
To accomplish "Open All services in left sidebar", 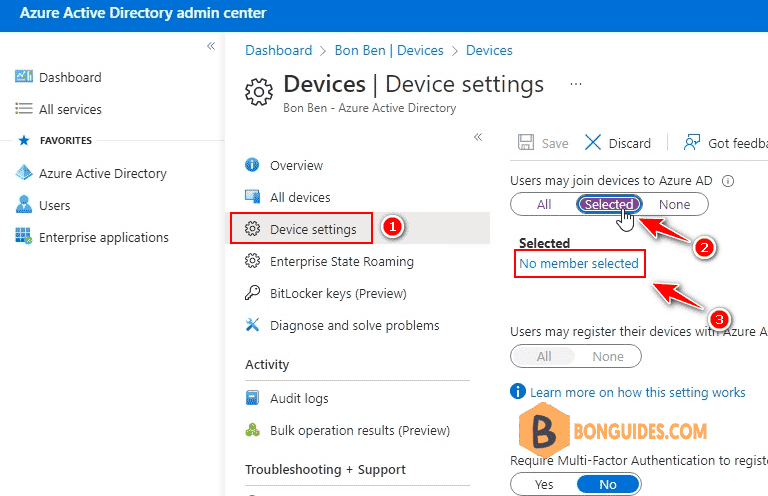I will pos(70,109).
